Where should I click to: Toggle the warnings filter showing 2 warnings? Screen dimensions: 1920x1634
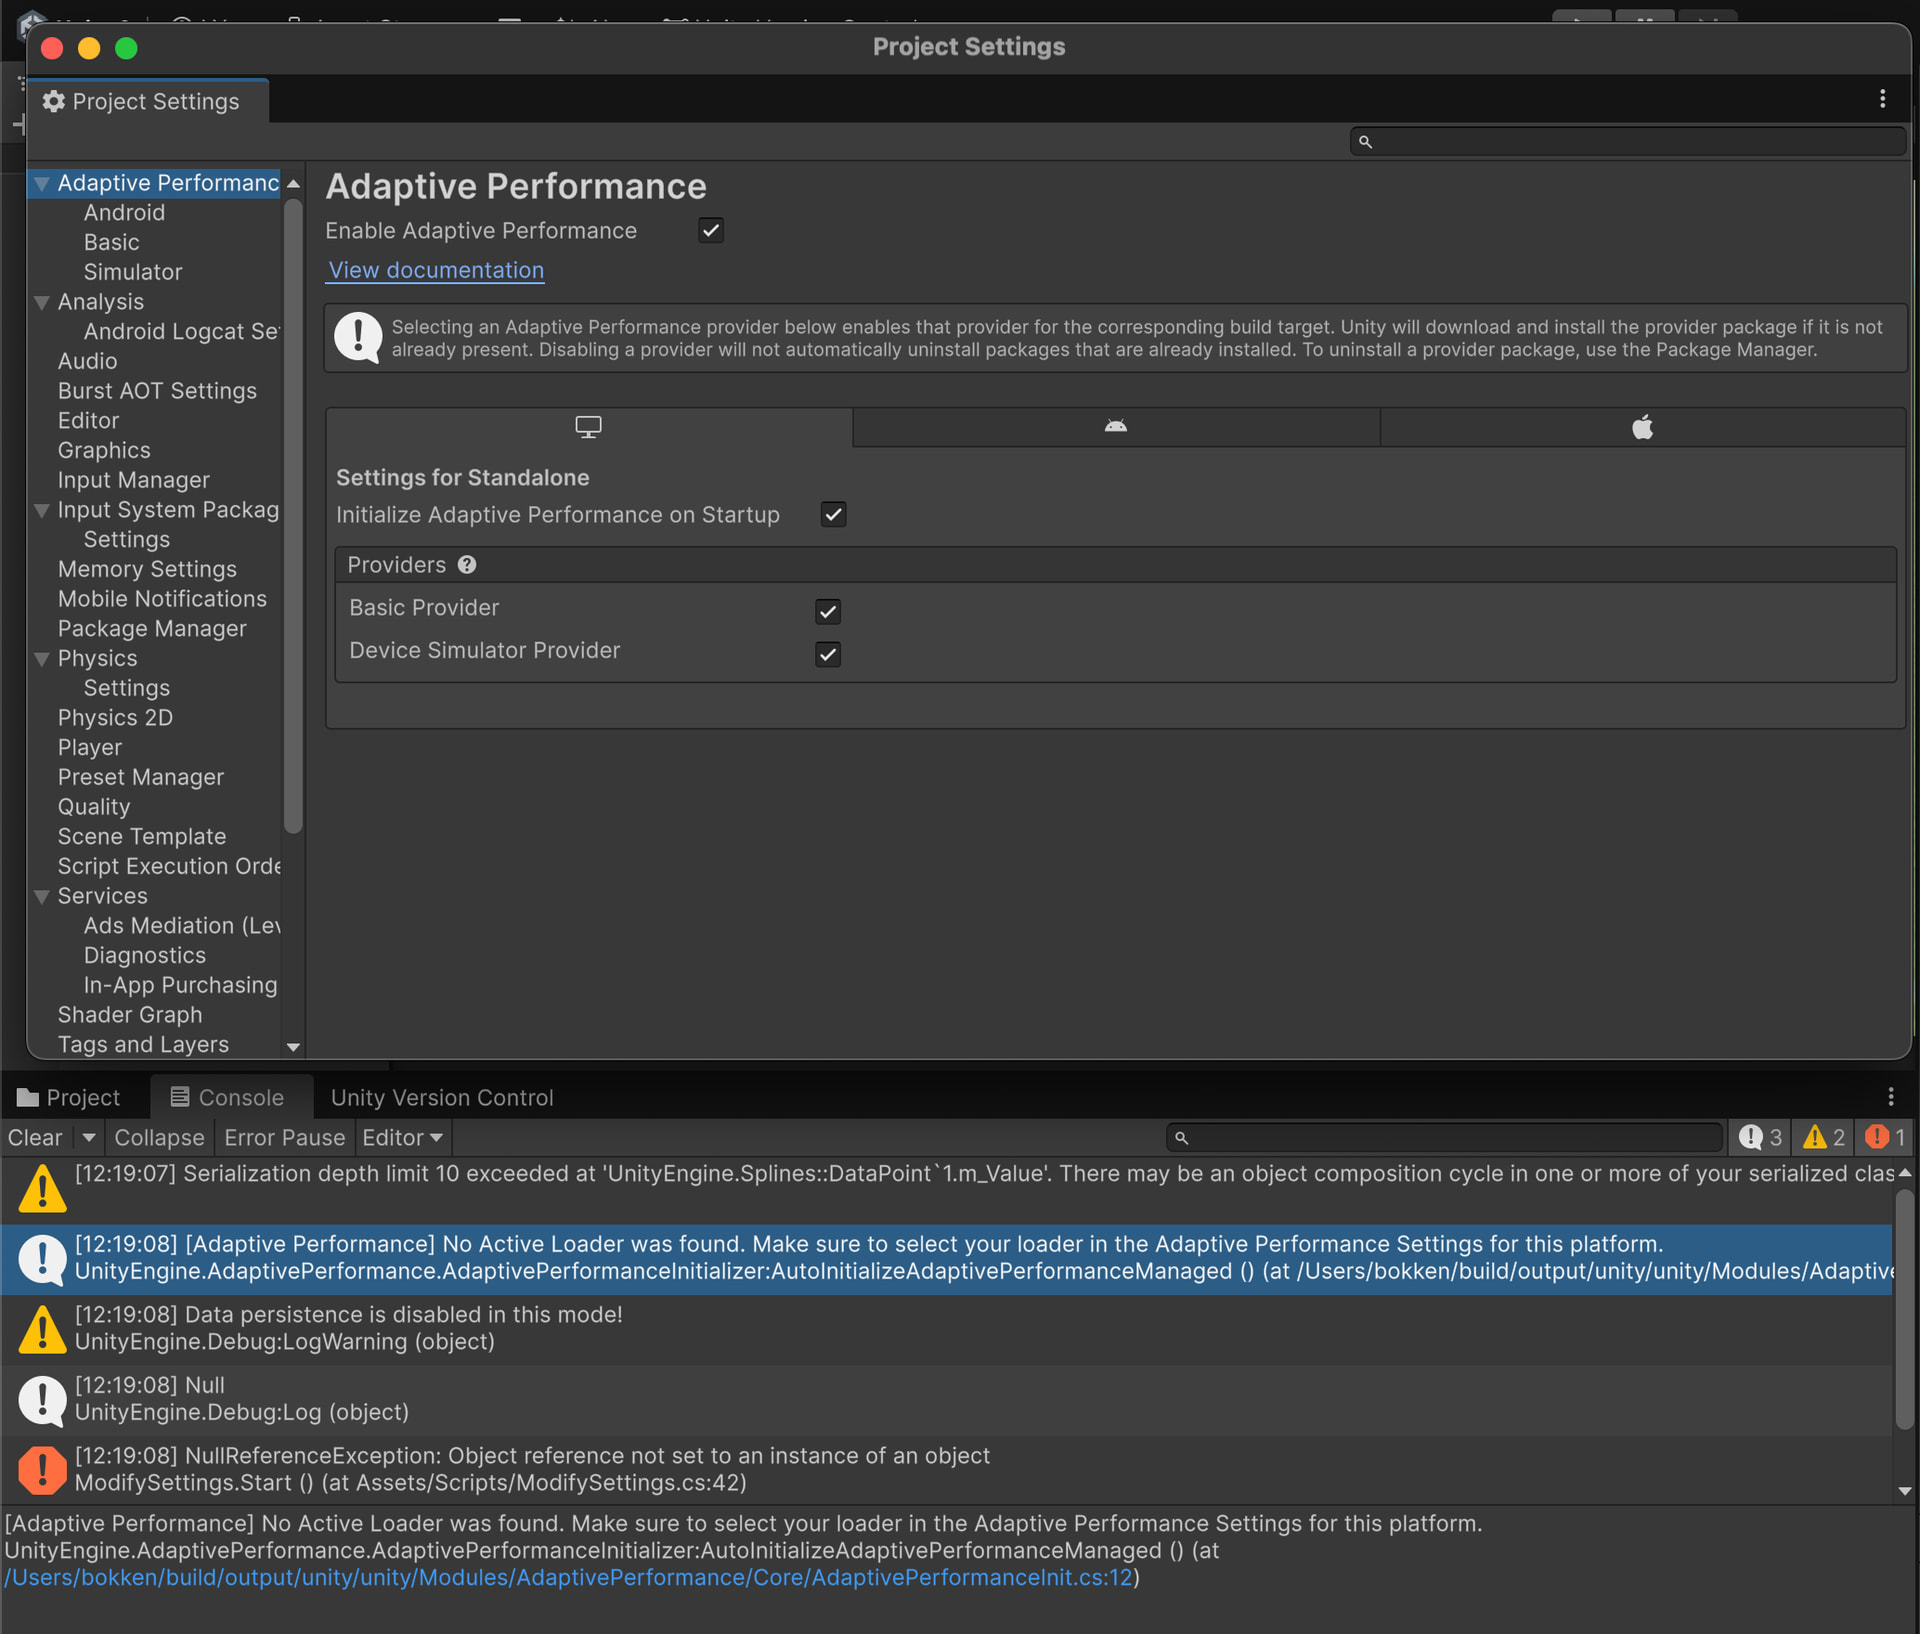tap(1822, 1137)
